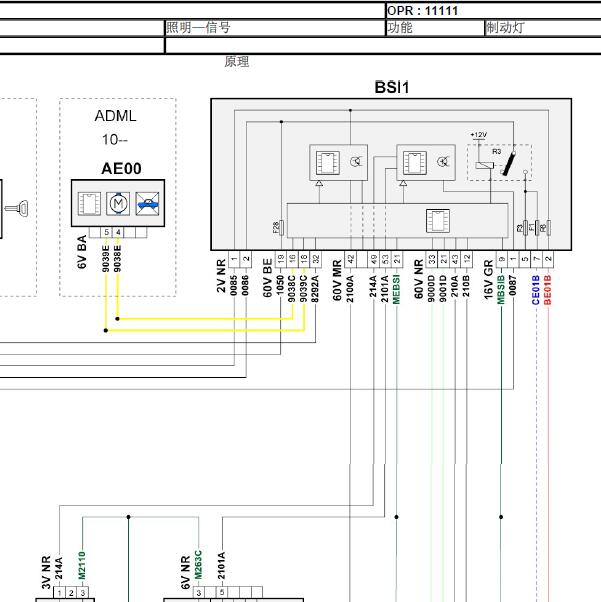Click the chip icon left of R3 relay
Screen dimensions: 601x602
tap(414, 162)
